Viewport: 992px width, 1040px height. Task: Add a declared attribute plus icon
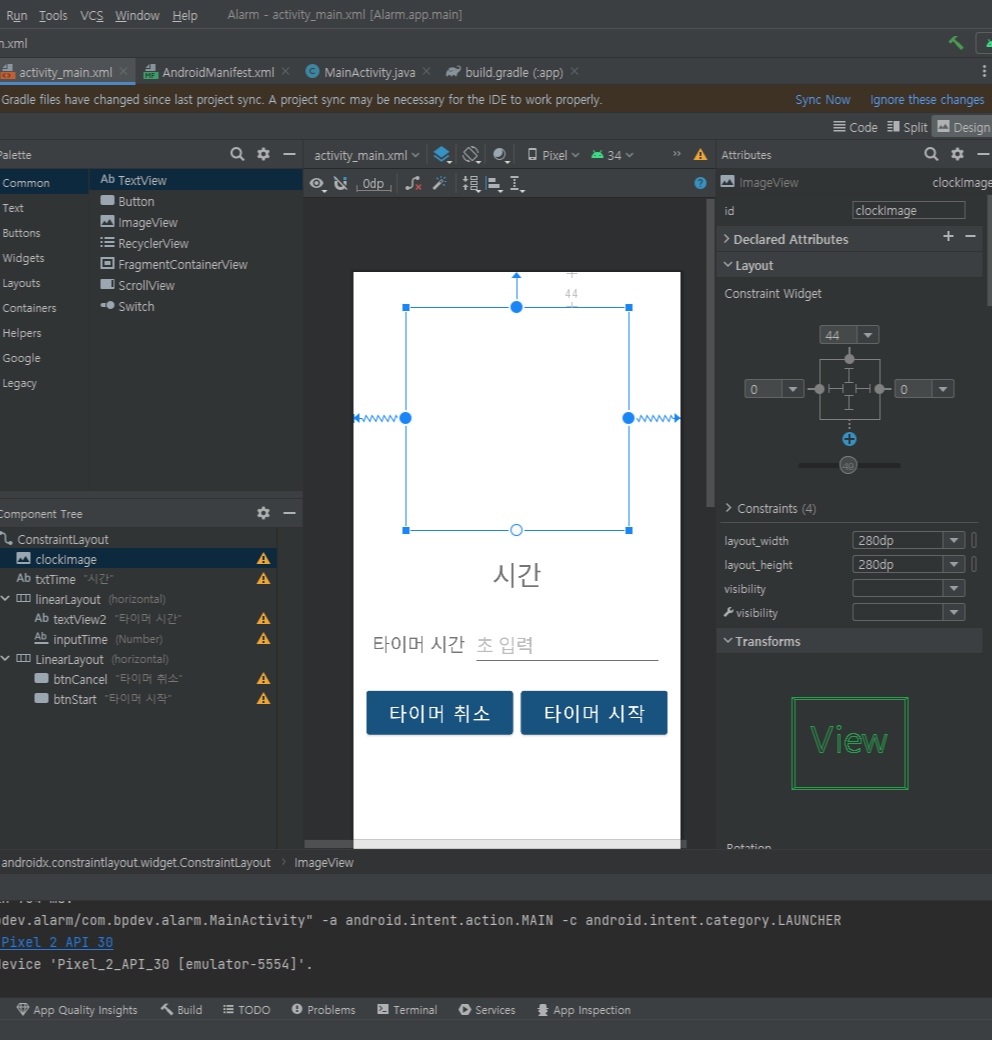coord(948,236)
